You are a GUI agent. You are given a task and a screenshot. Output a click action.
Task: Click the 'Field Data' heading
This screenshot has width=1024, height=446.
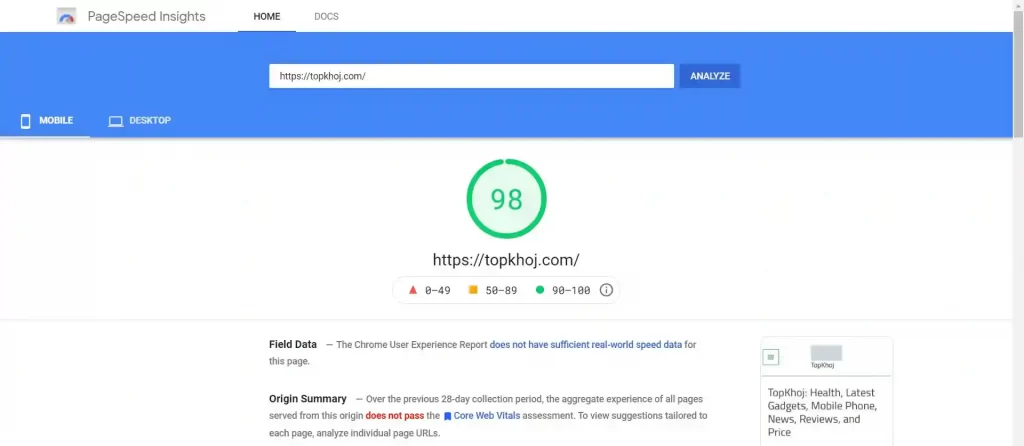point(293,344)
